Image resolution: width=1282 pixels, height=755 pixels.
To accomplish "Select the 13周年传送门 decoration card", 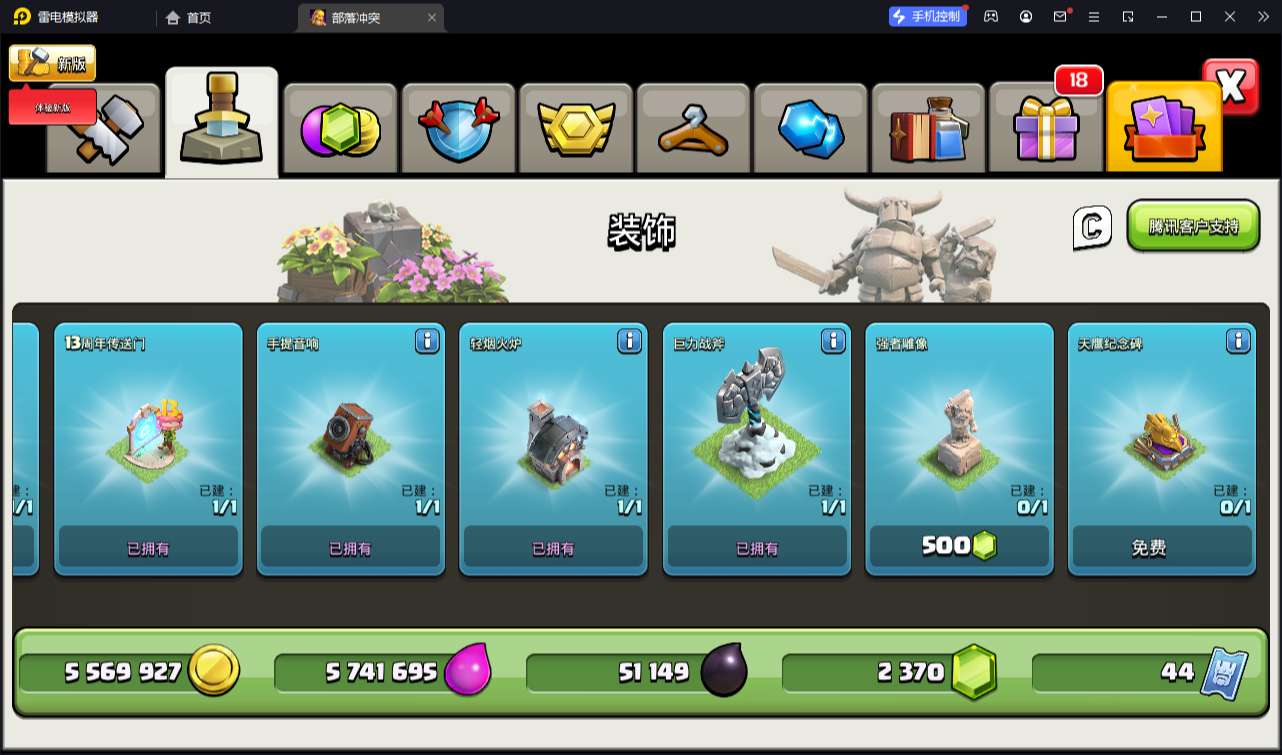I will [148, 449].
